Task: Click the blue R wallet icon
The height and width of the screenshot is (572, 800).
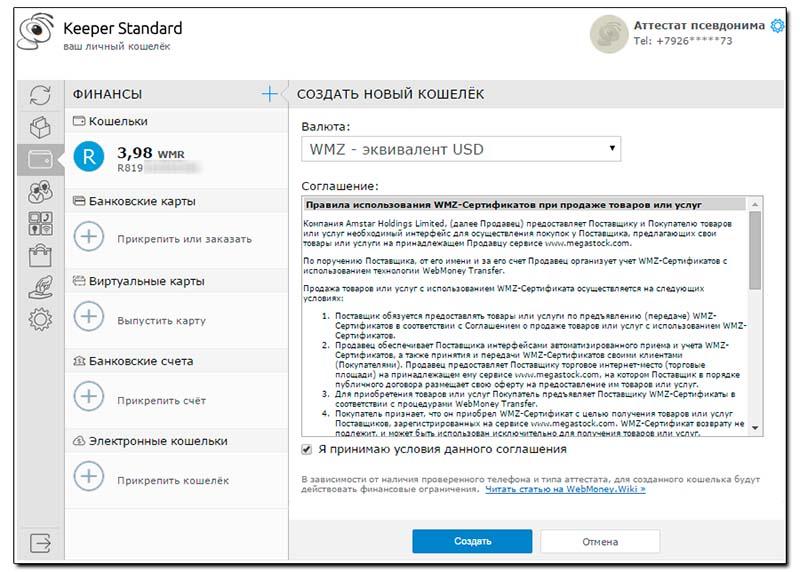Action: click(x=89, y=157)
